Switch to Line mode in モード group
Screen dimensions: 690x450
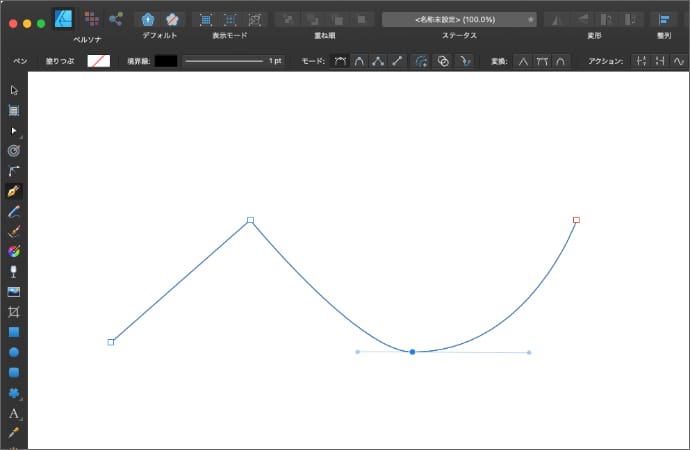pyautogui.click(x=397, y=61)
